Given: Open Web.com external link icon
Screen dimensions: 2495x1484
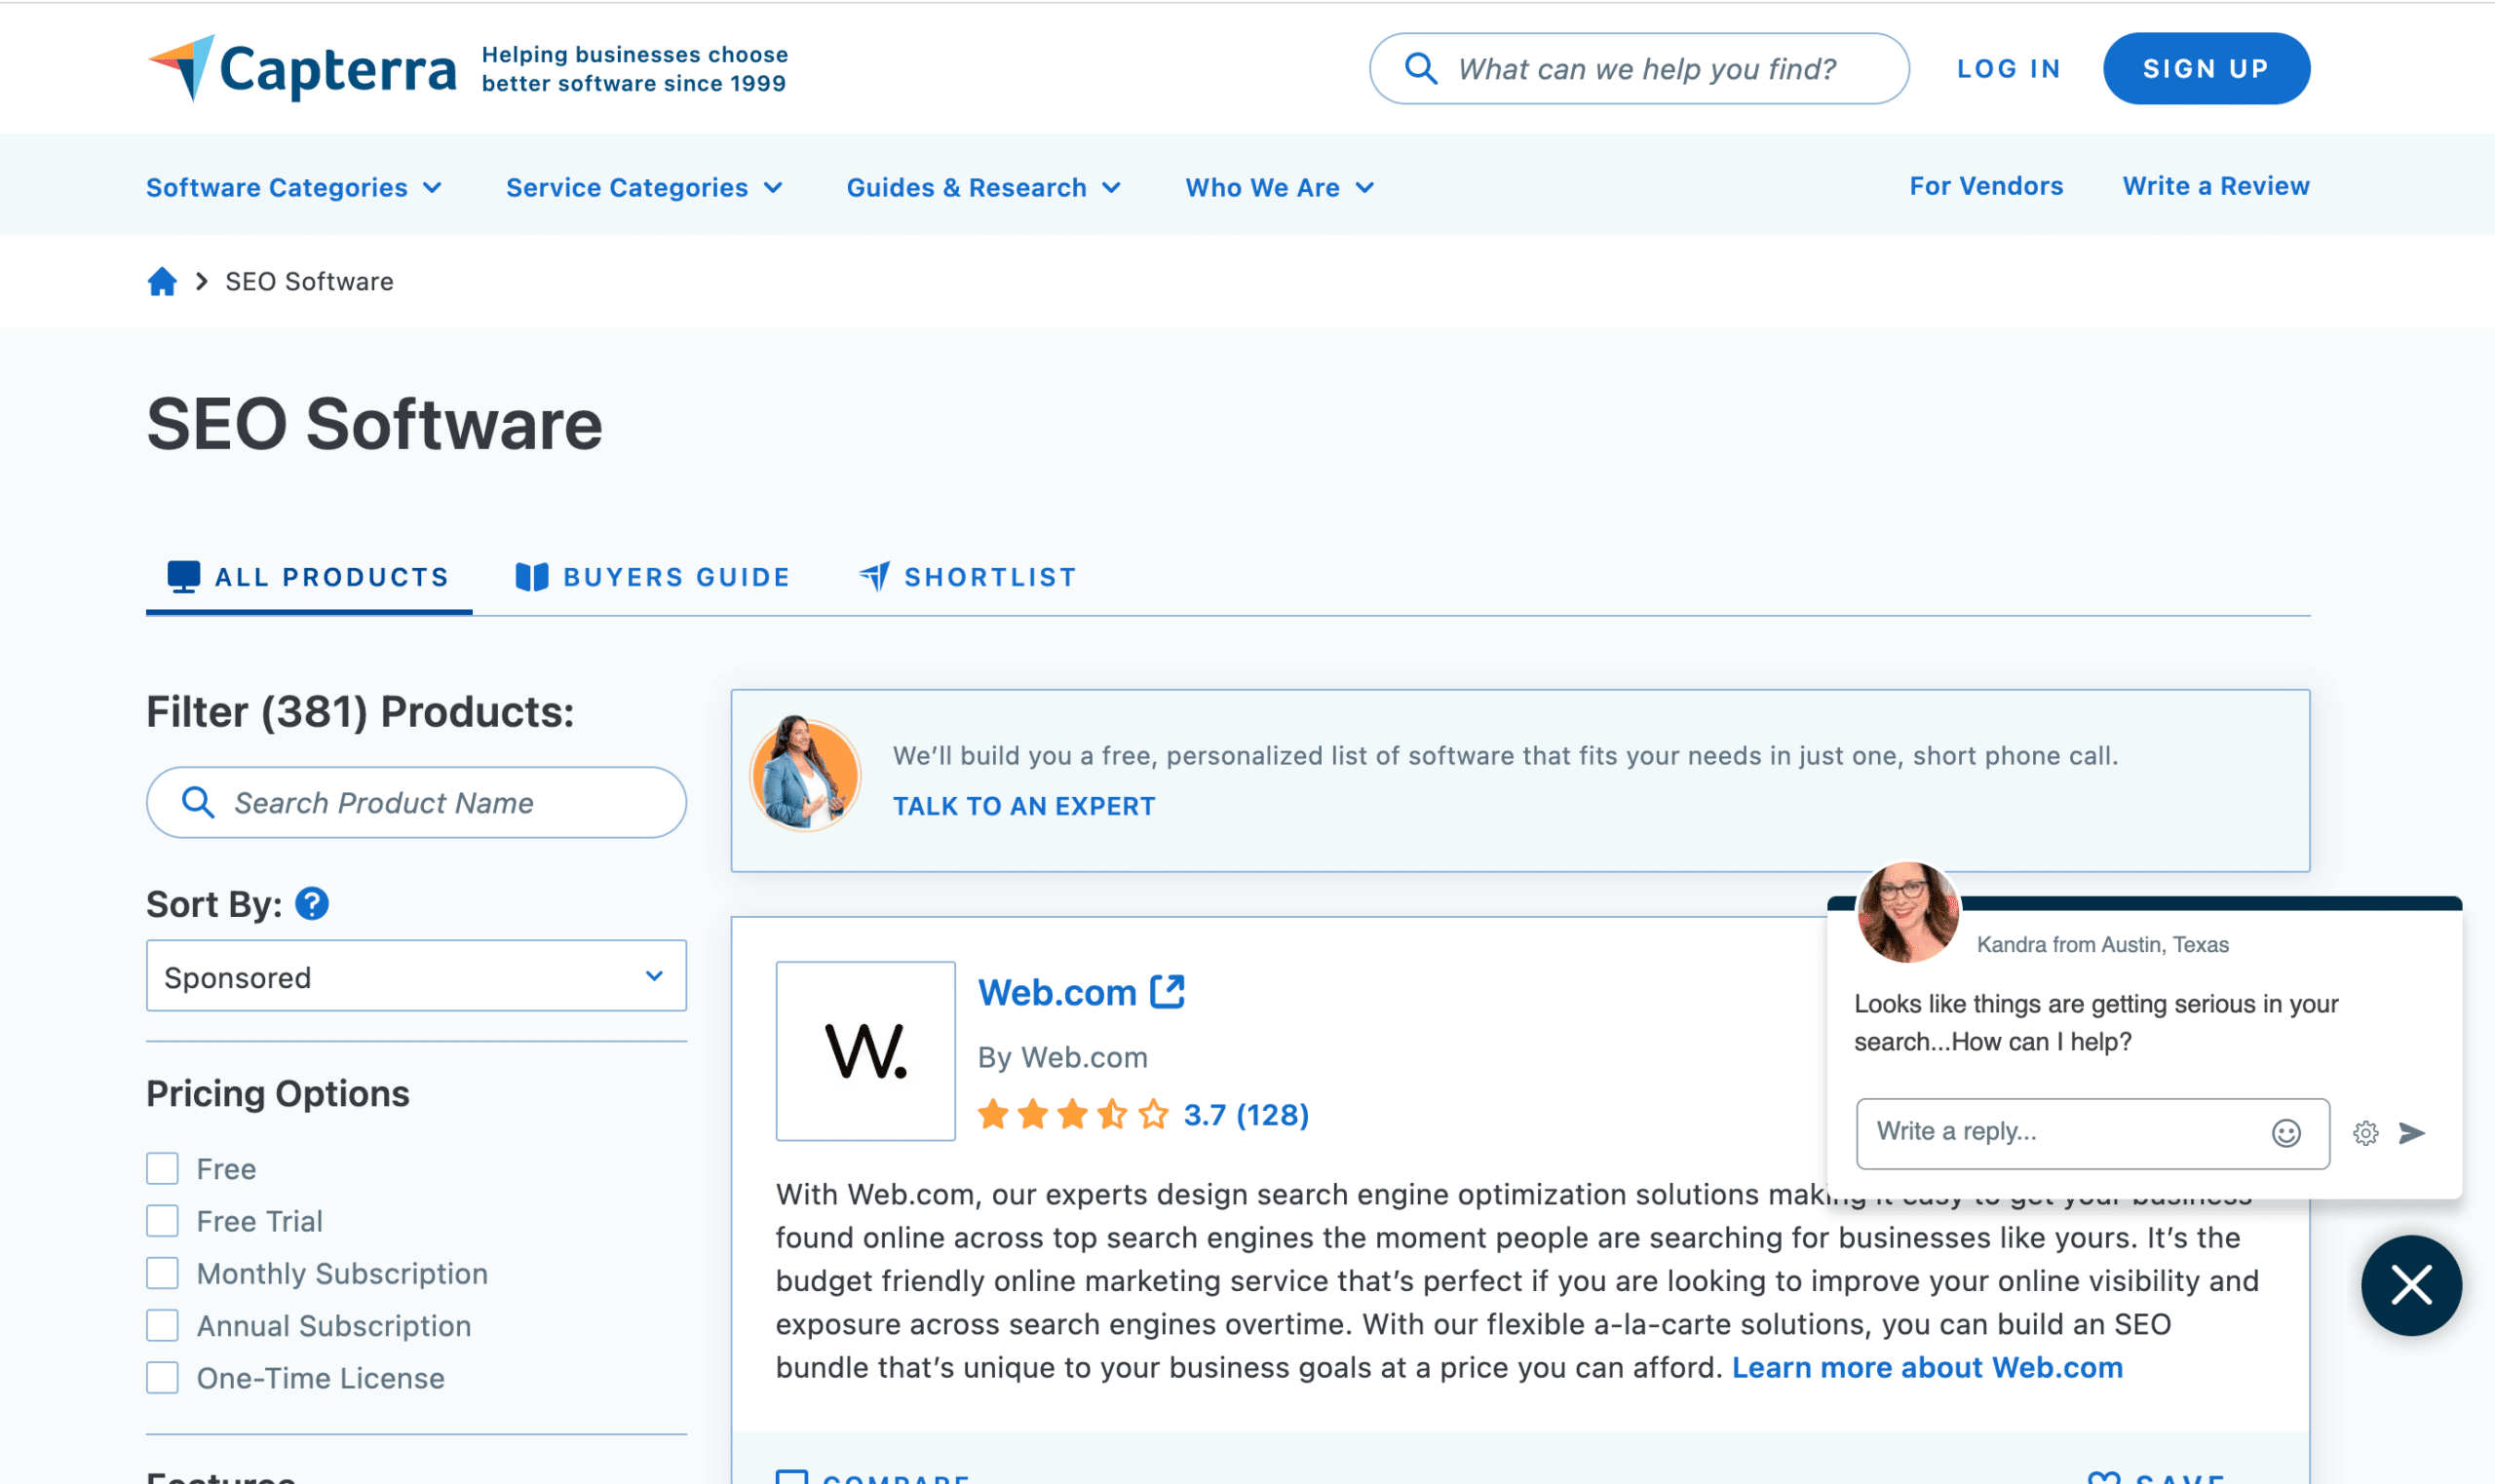Looking at the screenshot, I should (x=1167, y=992).
